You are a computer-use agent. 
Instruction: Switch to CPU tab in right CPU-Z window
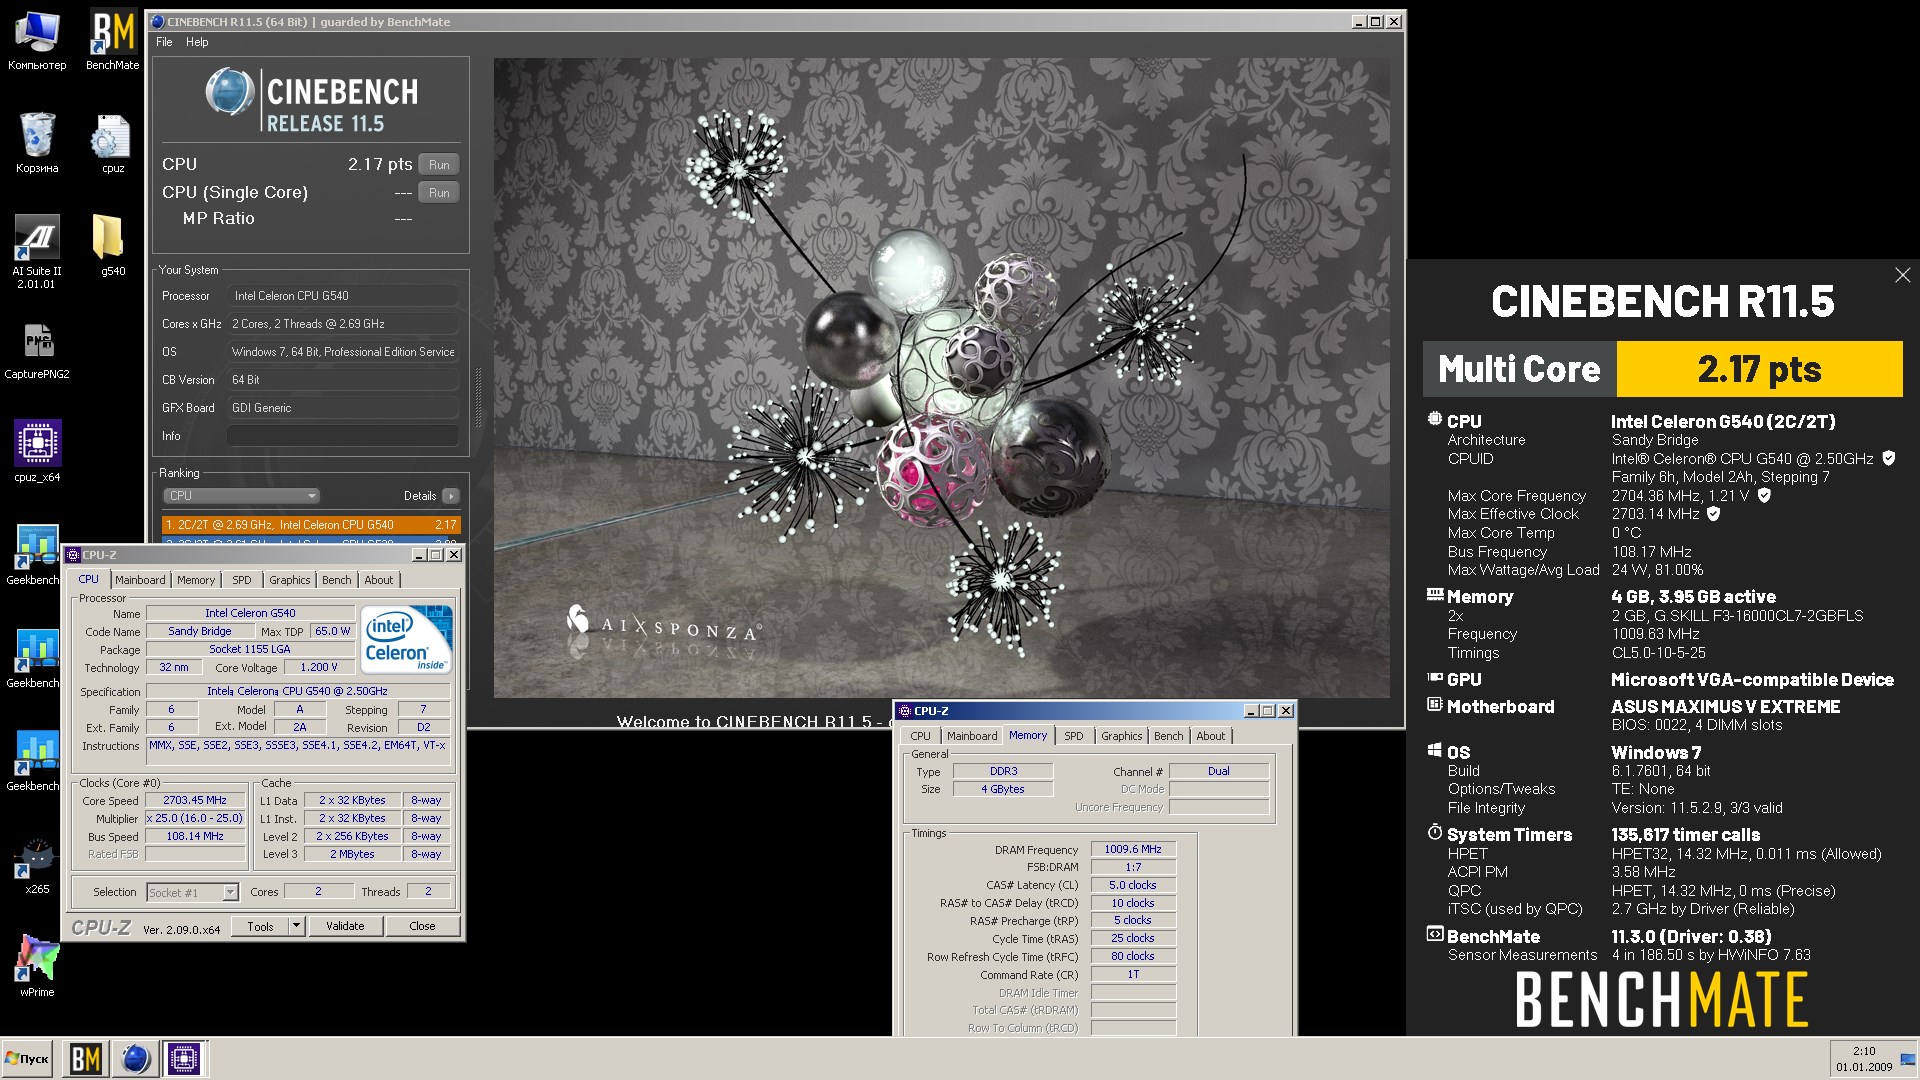click(x=920, y=736)
